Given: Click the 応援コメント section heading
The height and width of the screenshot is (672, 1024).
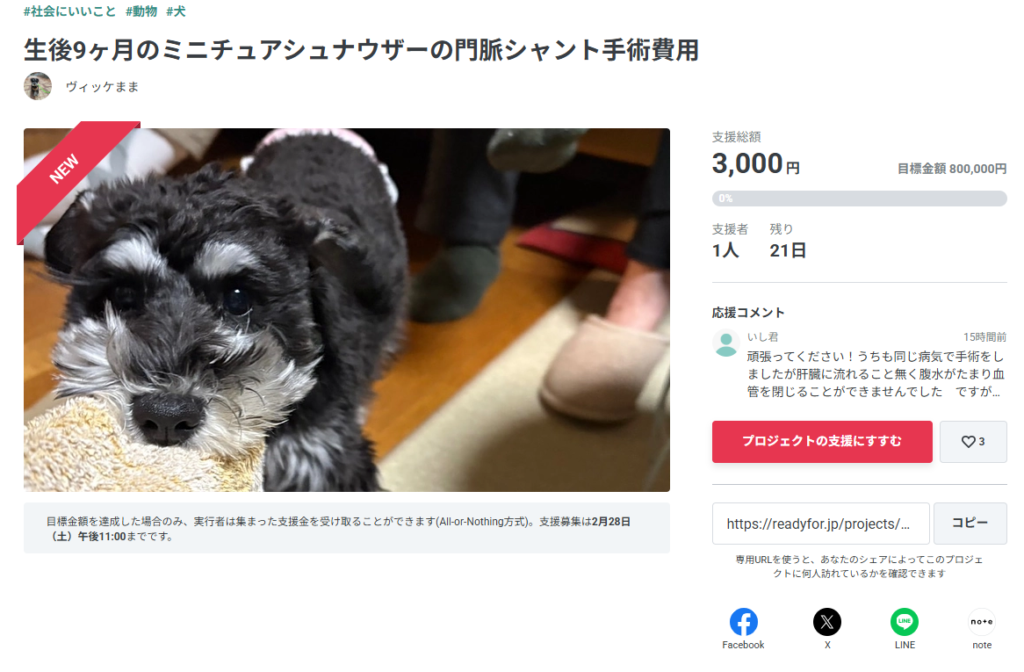Looking at the screenshot, I should pyautogui.click(x=748, y=313).
